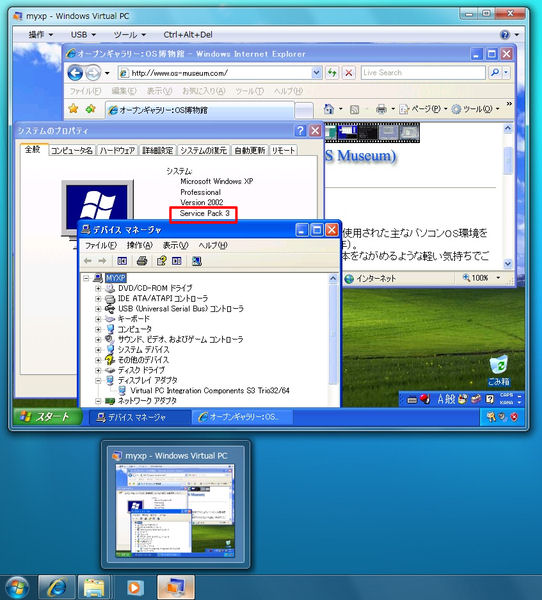
Task: Click Device Manager back arrow
Action: coord(88,261)
